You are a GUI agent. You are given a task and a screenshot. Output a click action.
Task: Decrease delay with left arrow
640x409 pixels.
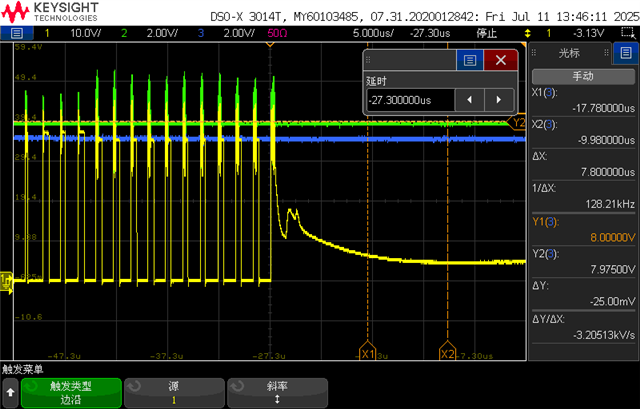[x=469, y=100]
